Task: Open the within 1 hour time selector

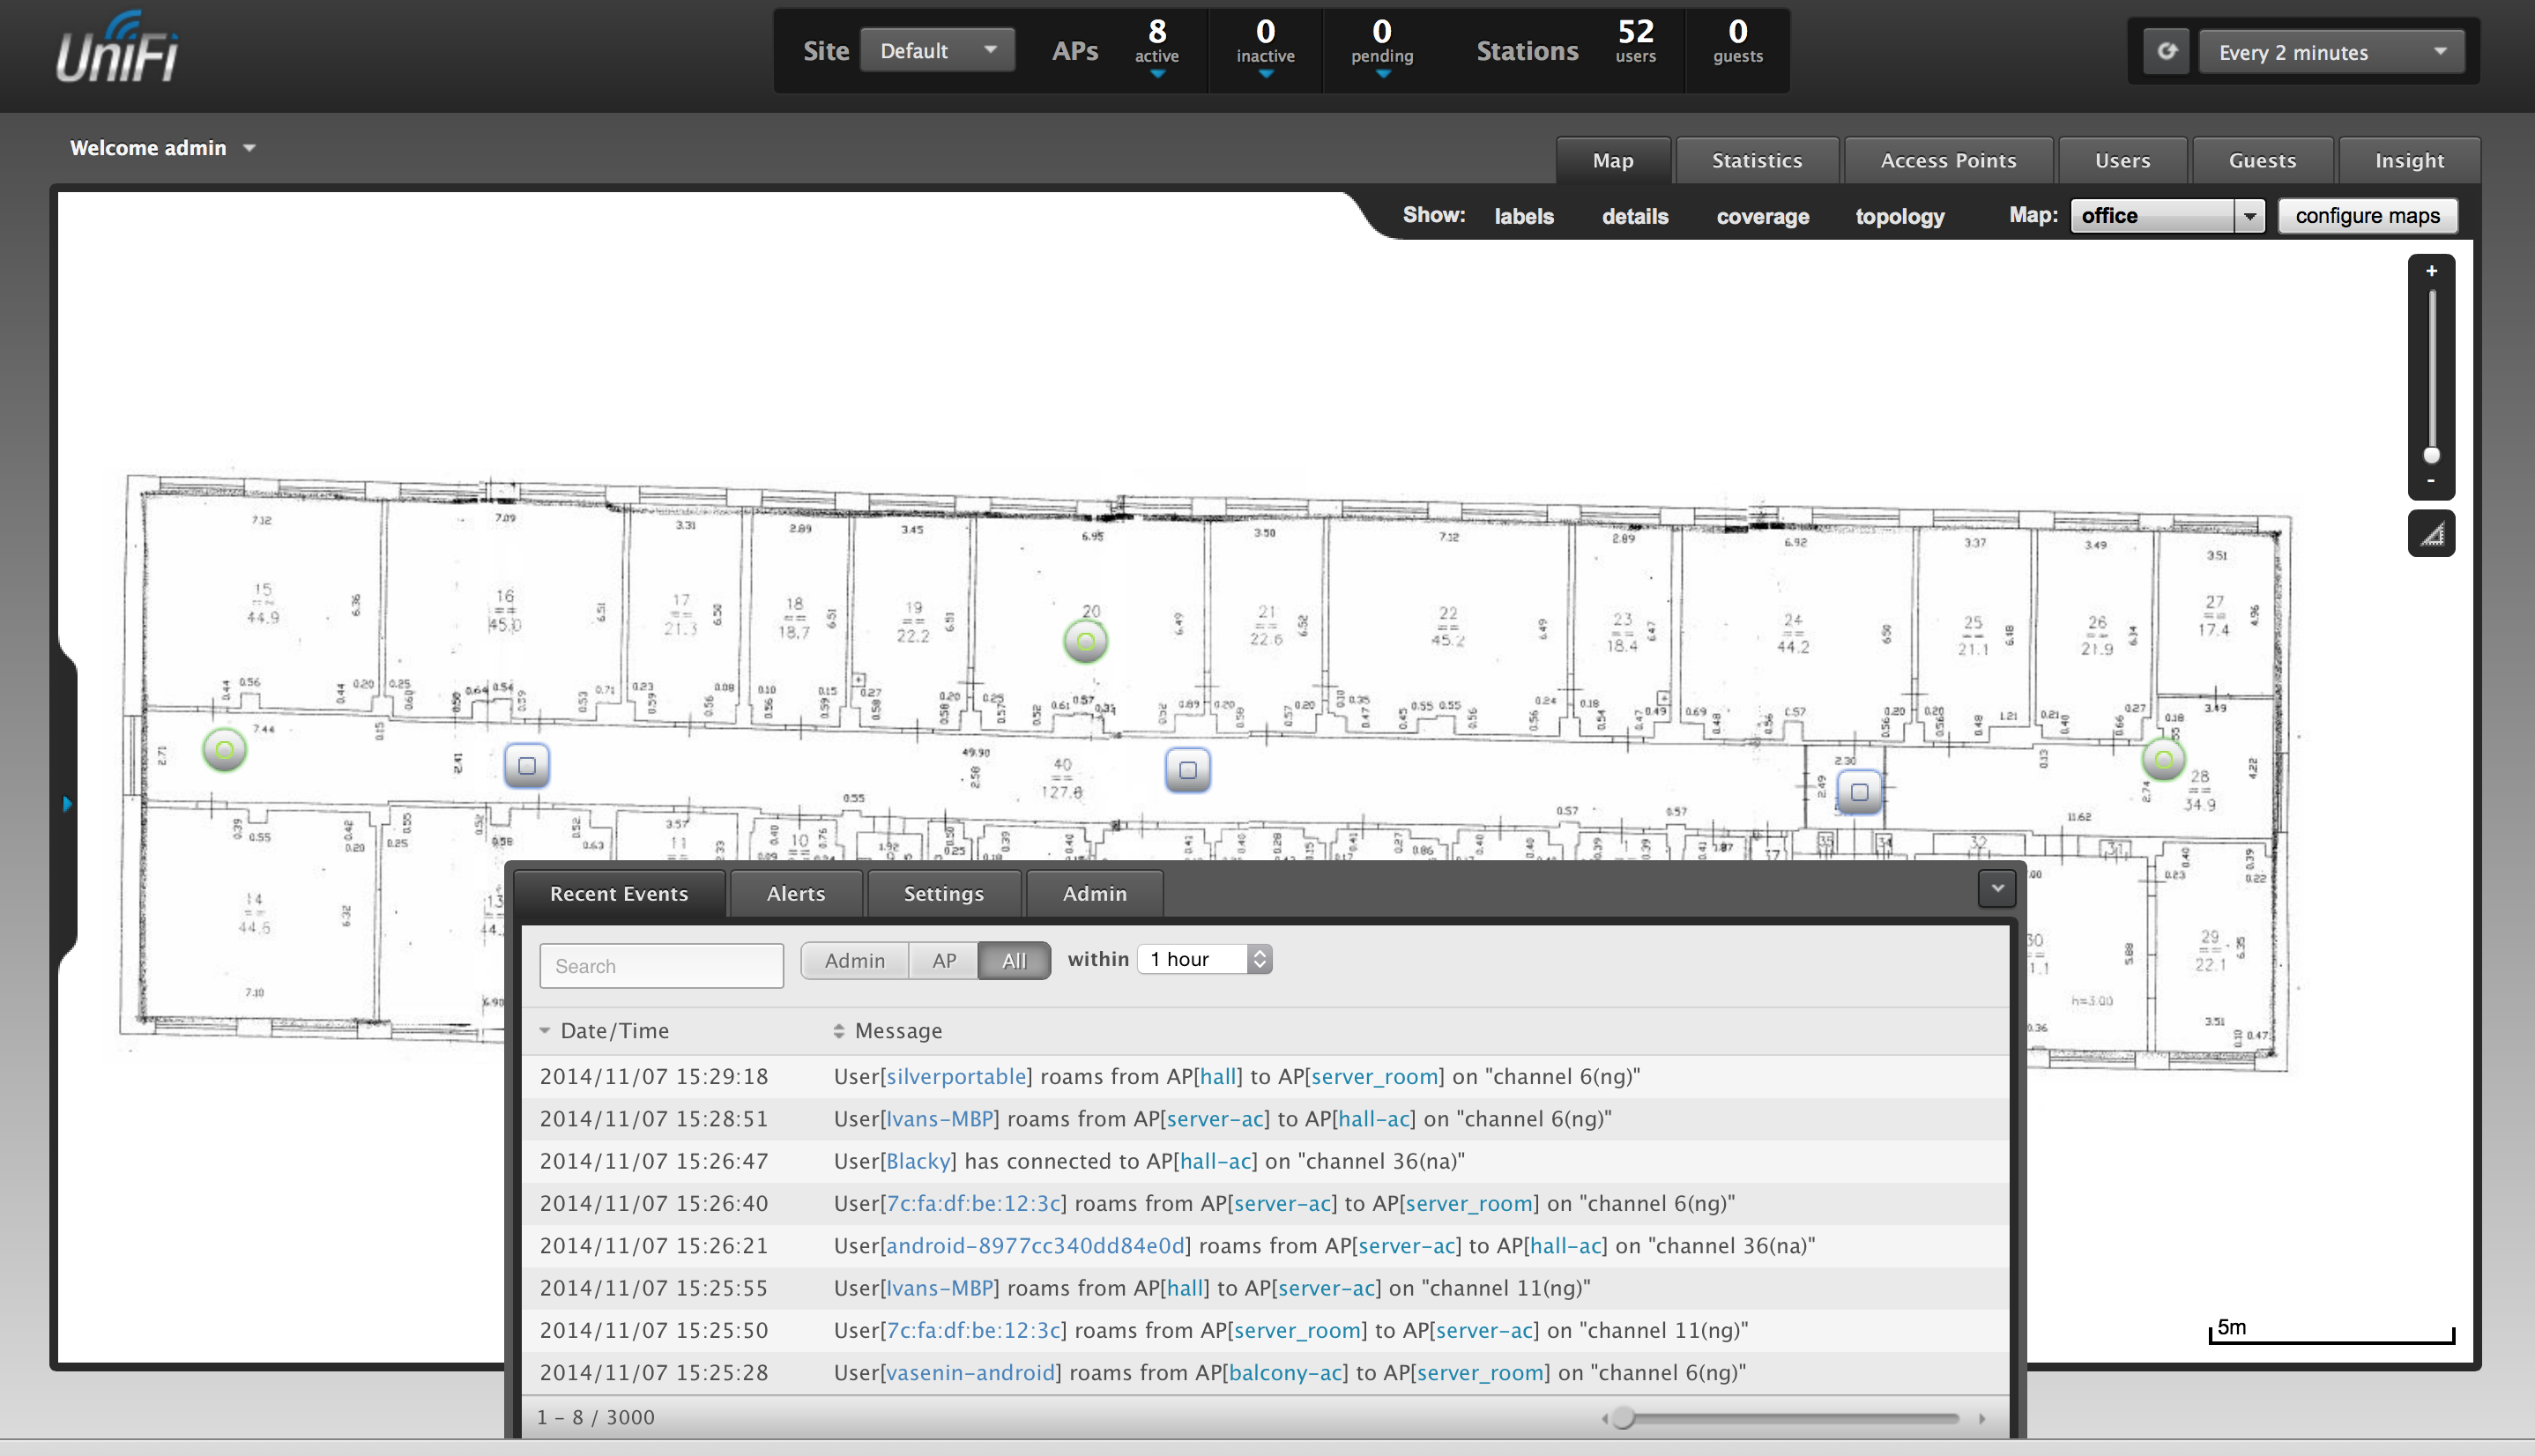Action: point(1205,959)
